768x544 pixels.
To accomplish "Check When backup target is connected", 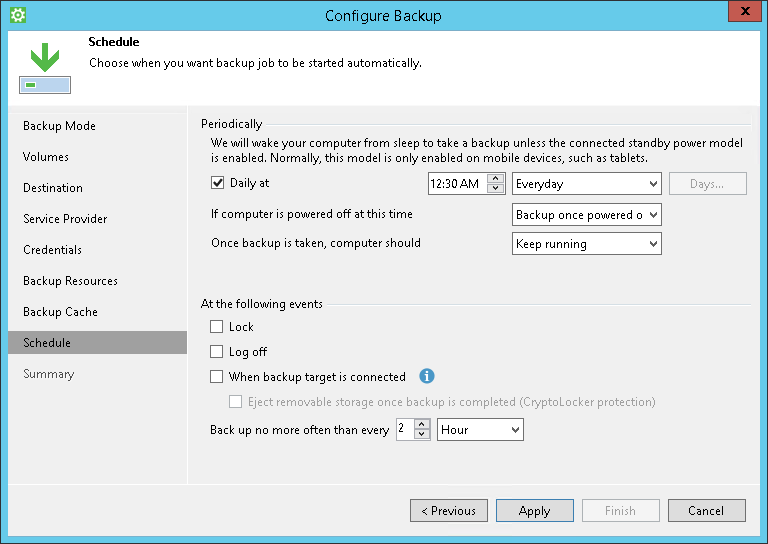I will tap(217, 377).
